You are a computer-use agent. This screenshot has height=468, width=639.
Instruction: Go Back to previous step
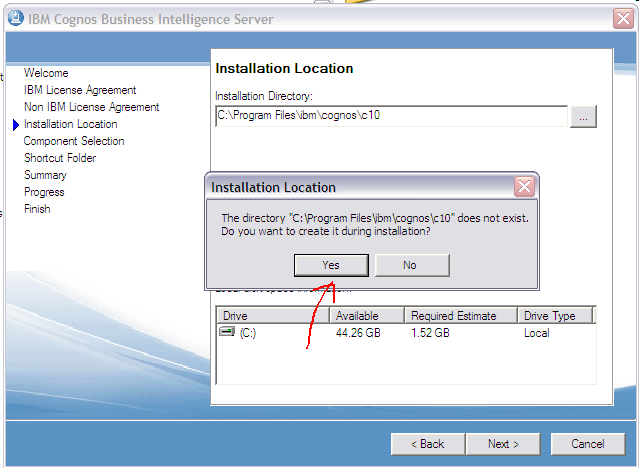(428, 444)
